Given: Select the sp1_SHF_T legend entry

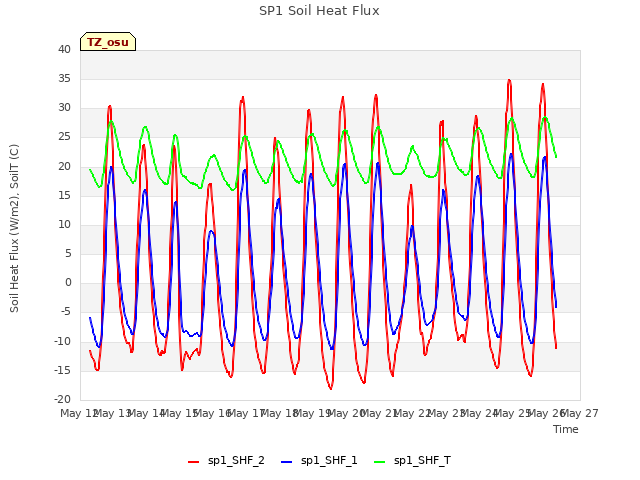Looking at the screenshot, I should 413,461.
